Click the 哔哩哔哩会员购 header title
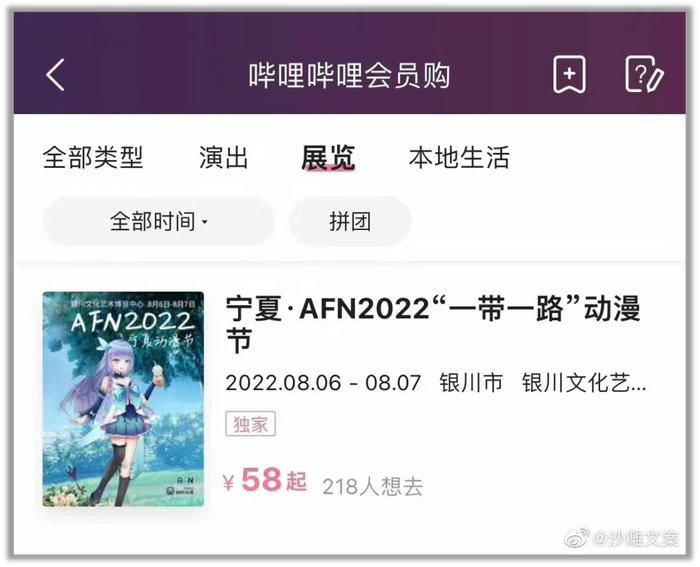This screenshot has height=567, width=700. coord(349,75)
